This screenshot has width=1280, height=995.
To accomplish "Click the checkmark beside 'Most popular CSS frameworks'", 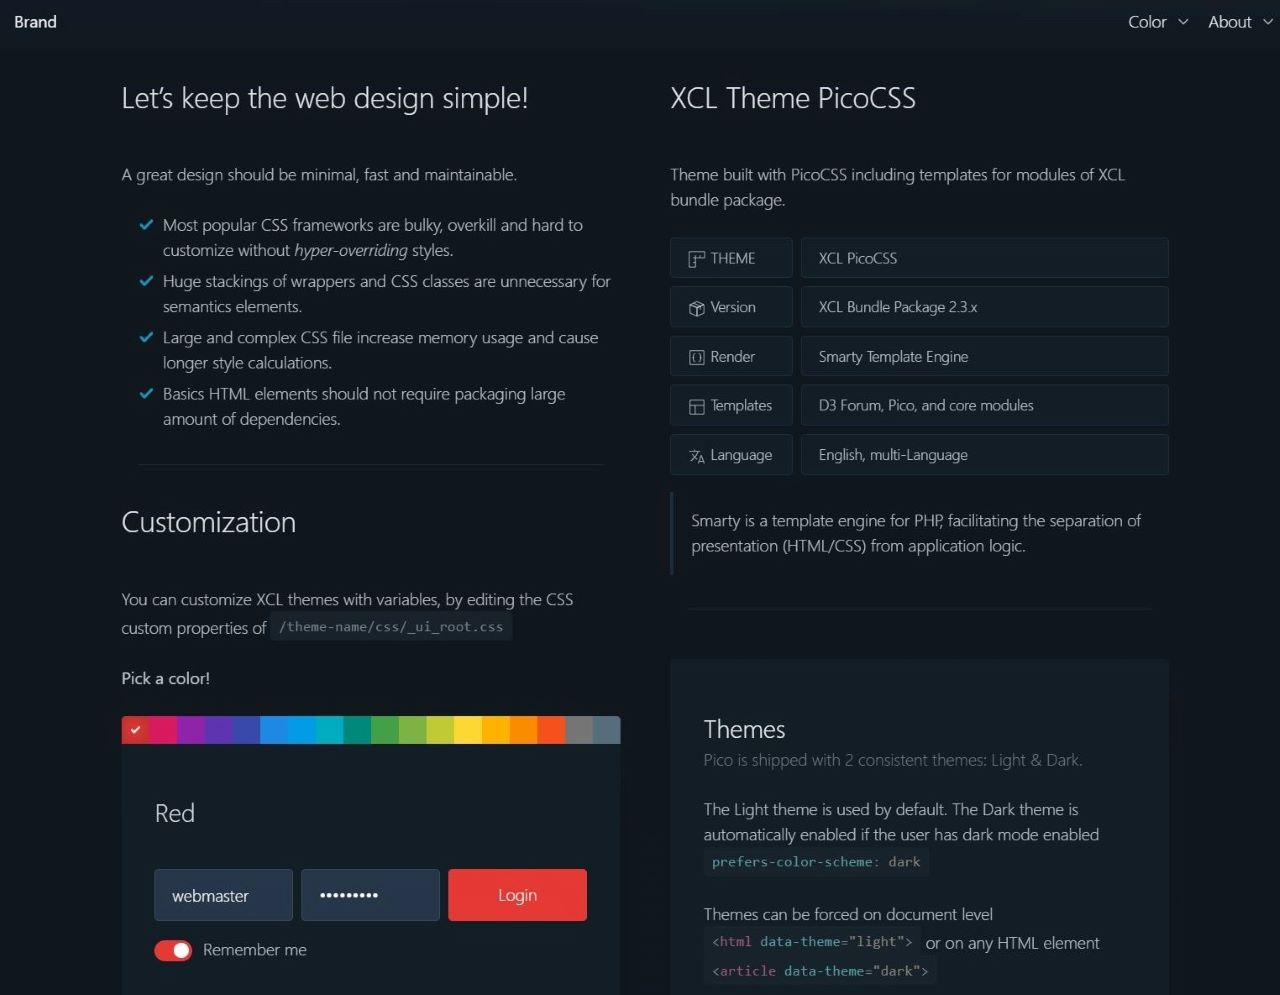I will [x=146, y=225].
